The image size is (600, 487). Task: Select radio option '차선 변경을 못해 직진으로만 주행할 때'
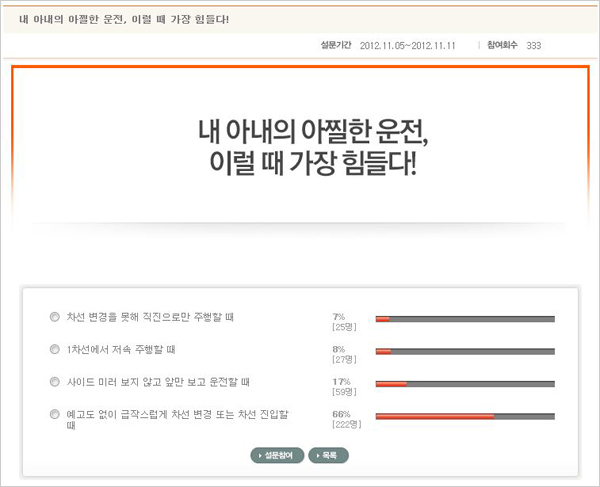[x=55, y=317]
